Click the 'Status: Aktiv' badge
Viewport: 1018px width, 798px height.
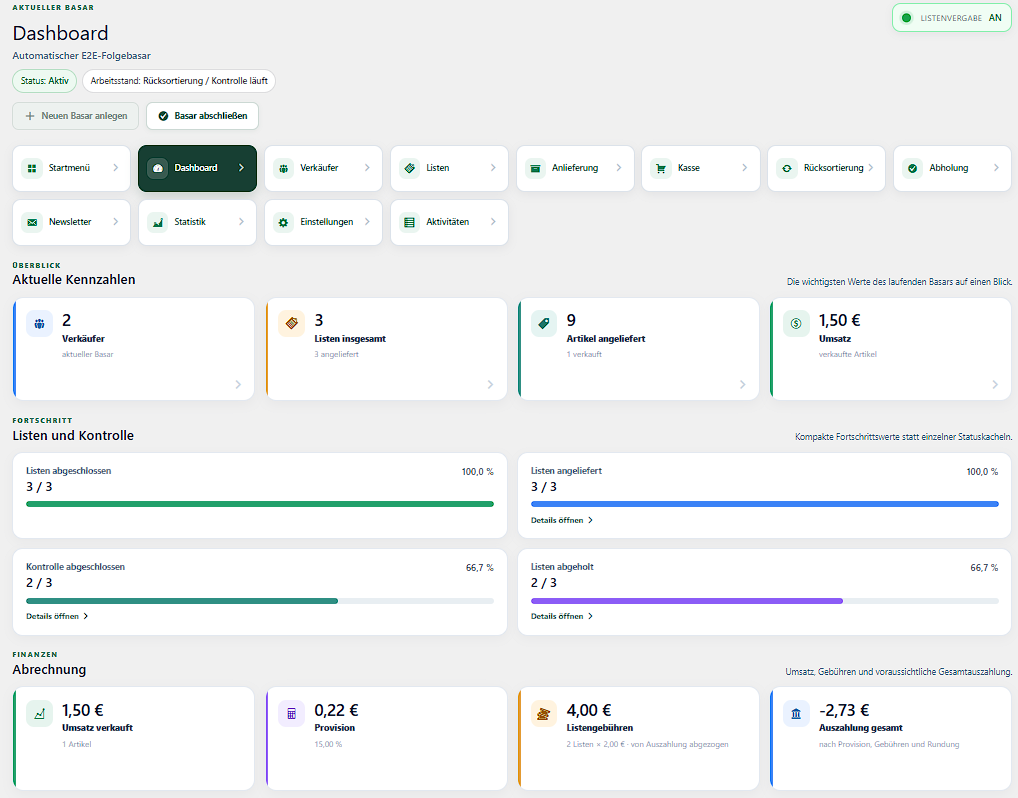tap(45, 81)
